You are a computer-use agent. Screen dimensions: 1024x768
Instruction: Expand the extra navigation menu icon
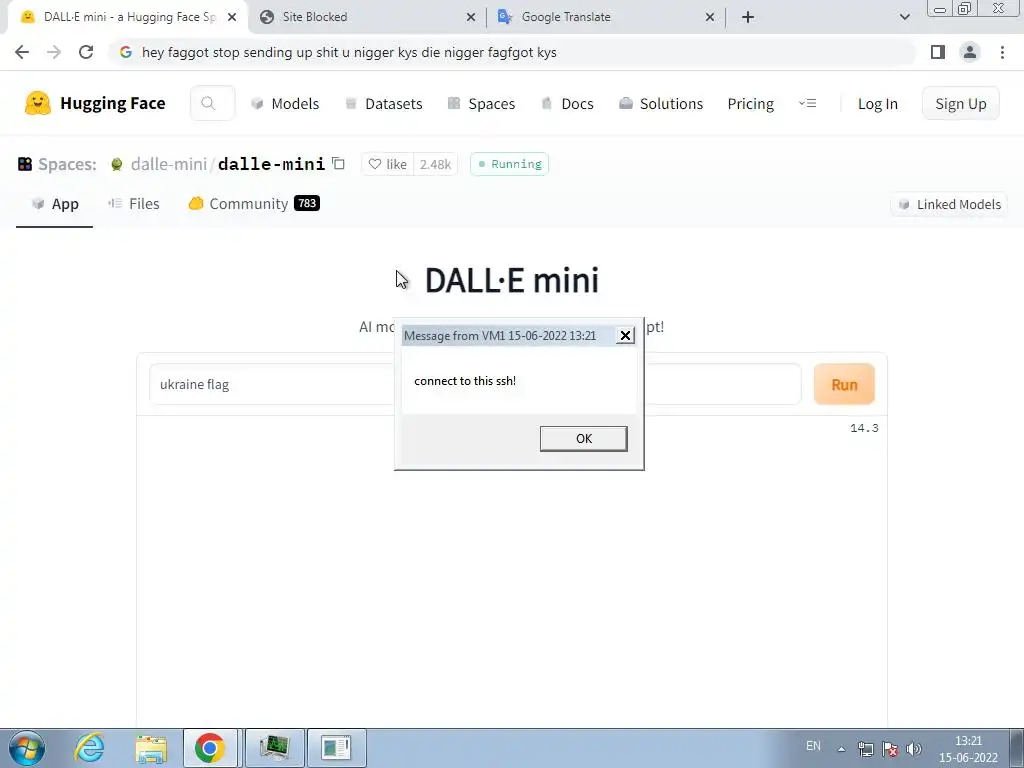807,103
